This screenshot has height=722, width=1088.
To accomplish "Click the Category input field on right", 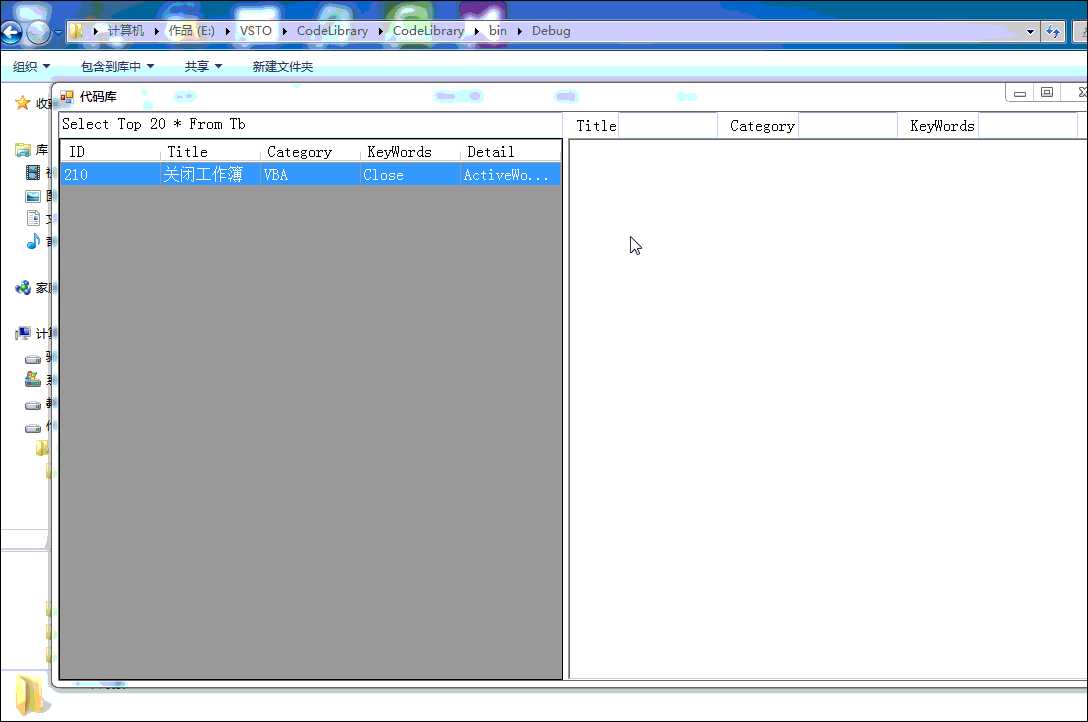I will click(x=848, y=126).
